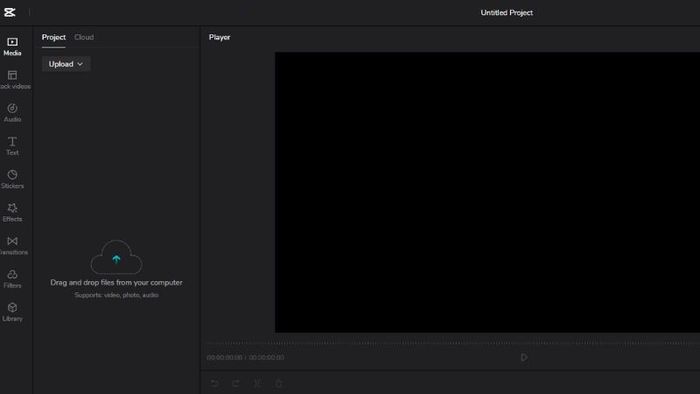Viewport: 700px width, 394px height.
Task: Click the redo arrow in timeline toolbar
Action: 236,383
